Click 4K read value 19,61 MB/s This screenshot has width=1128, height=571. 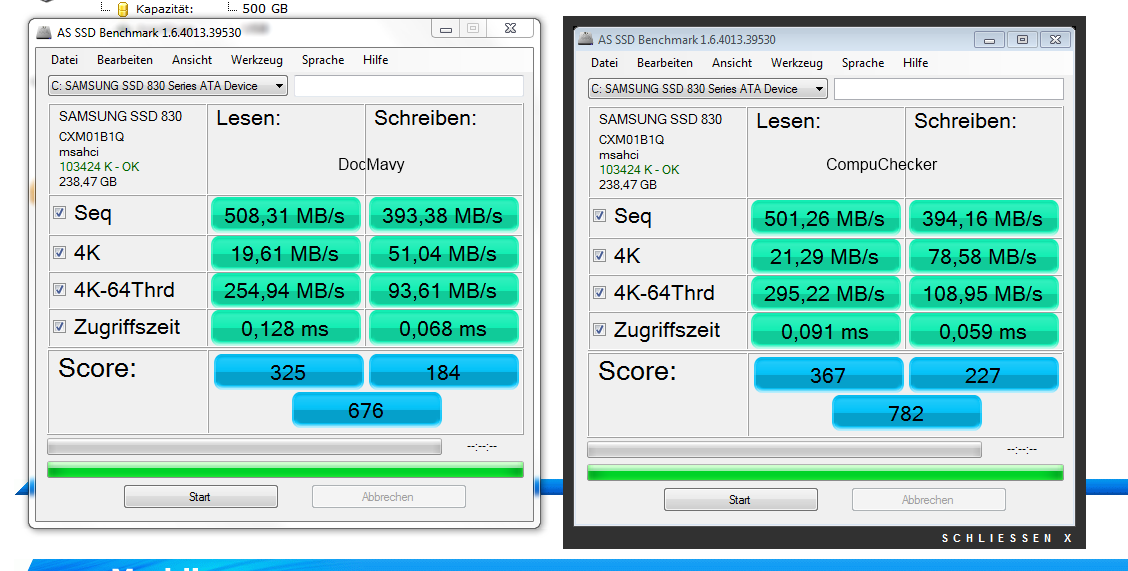(x=286, y=252)
